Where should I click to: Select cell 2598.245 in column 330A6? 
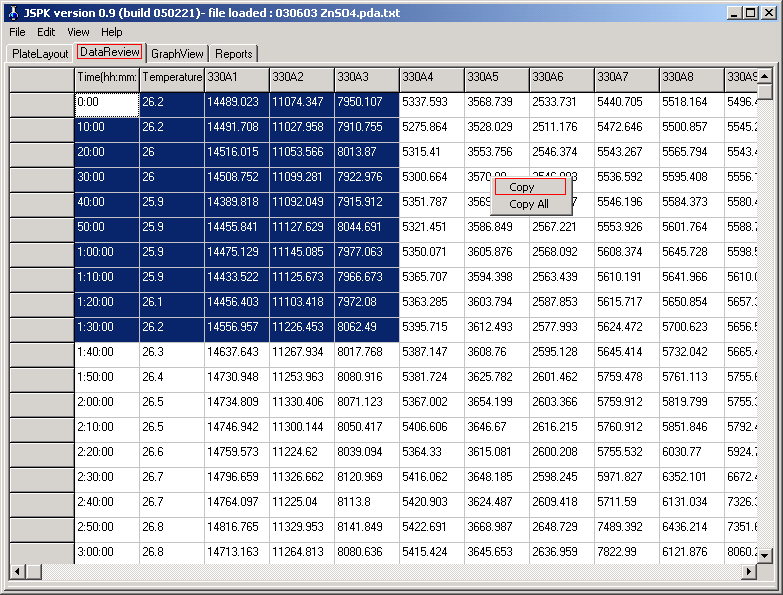pos(562,480)
